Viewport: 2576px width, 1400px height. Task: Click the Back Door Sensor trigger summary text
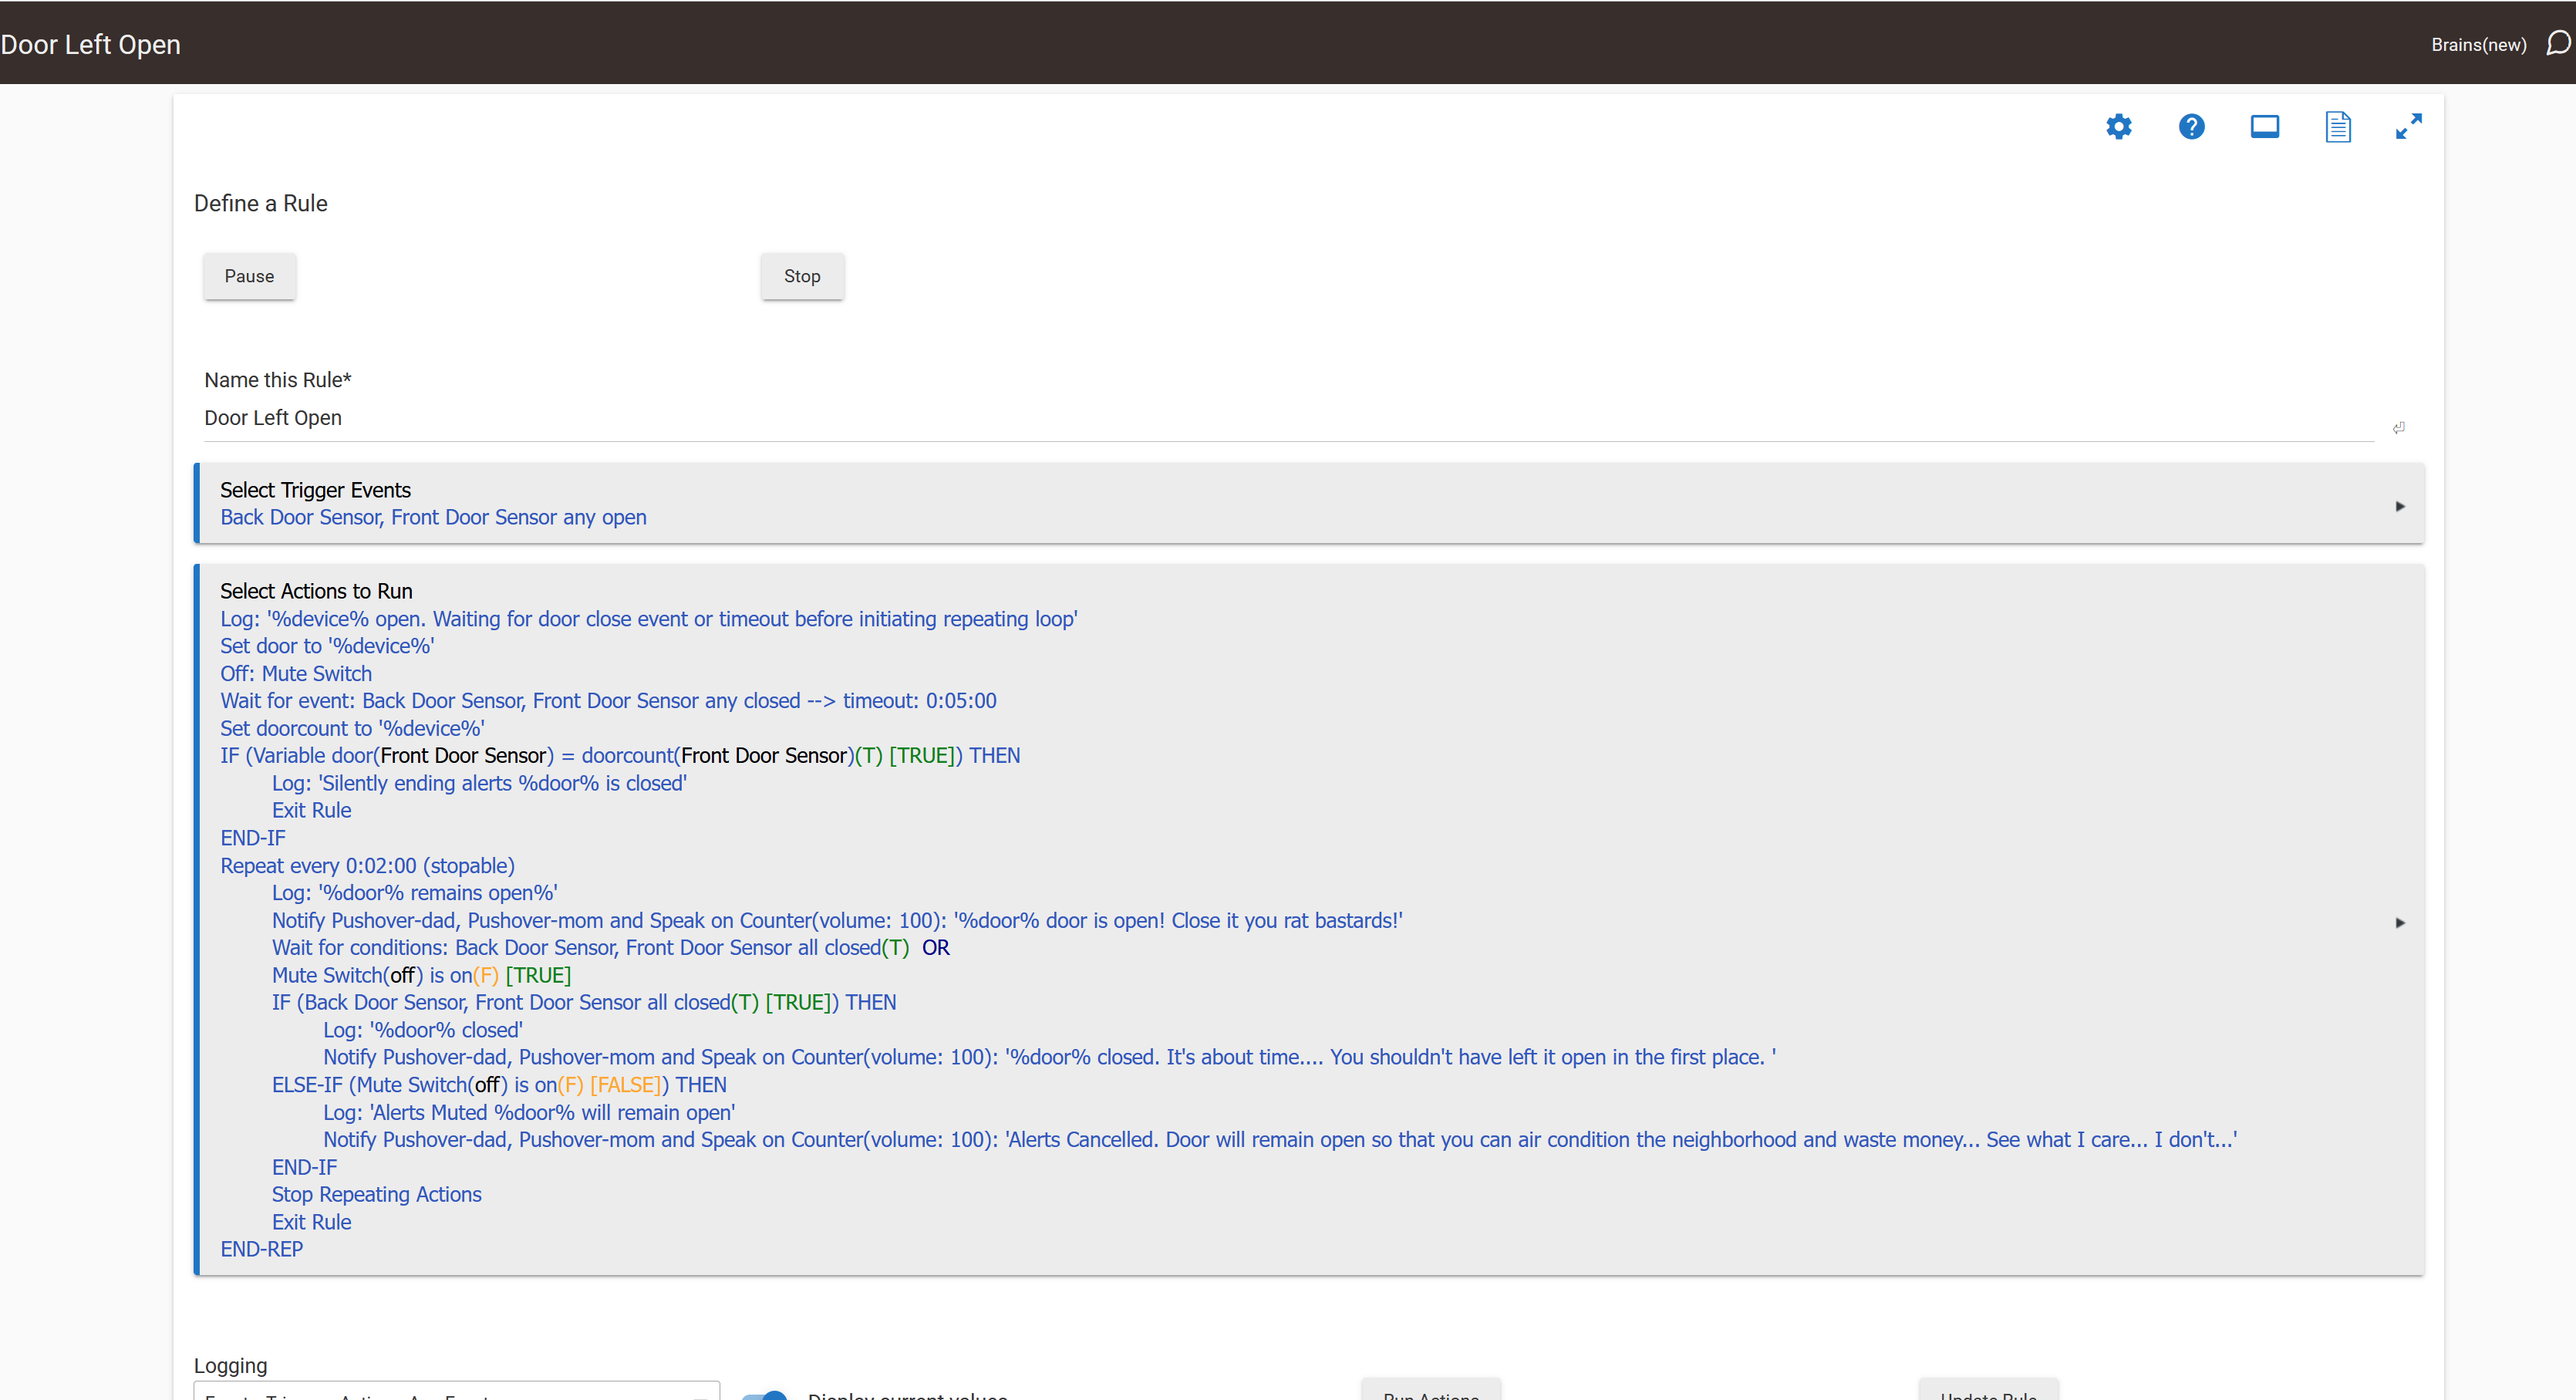[x=433, y=517]
